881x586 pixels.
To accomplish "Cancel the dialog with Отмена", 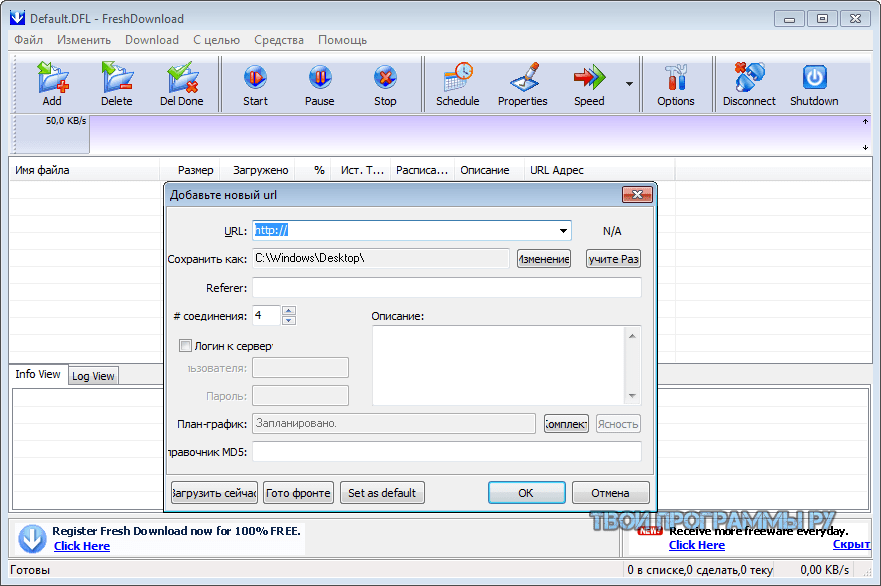I will click(x=611, y=493).
